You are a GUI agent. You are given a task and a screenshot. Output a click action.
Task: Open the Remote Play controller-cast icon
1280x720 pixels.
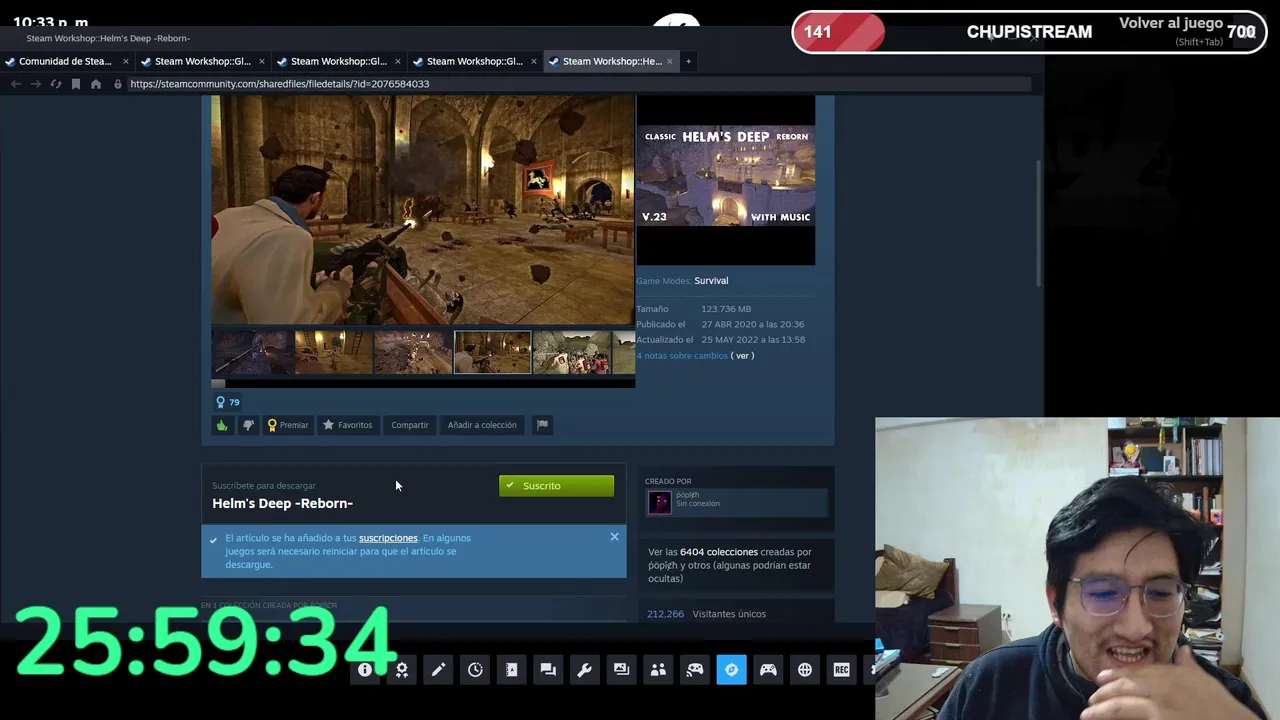pos(695,670)
